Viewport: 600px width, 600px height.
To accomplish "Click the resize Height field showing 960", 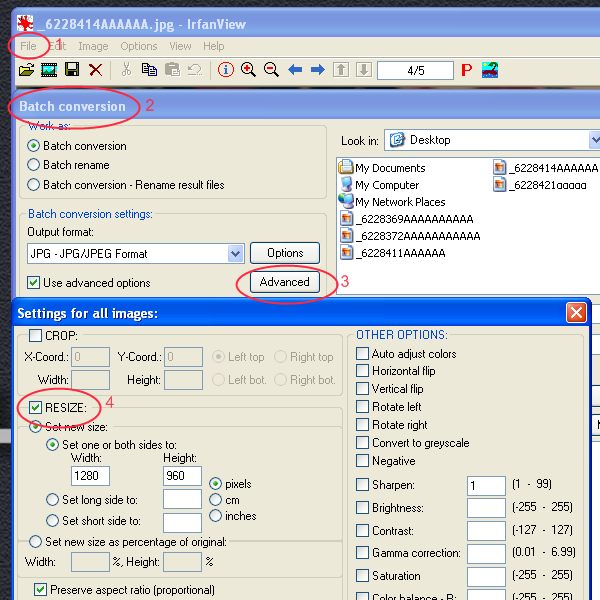I will [x=183, y=476].
